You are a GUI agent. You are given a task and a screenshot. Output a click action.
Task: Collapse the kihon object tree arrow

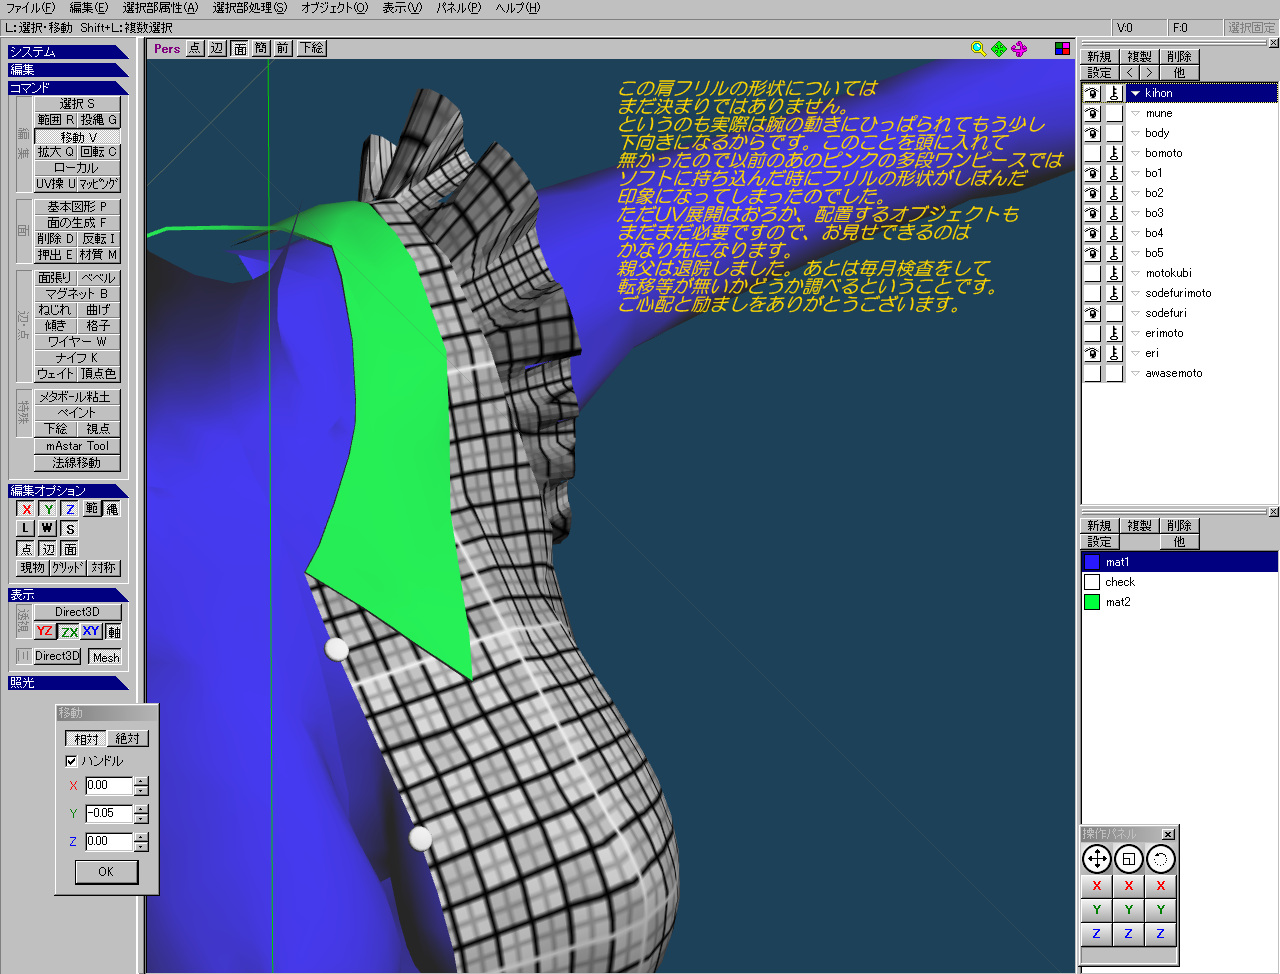(x=1135, y=93)
